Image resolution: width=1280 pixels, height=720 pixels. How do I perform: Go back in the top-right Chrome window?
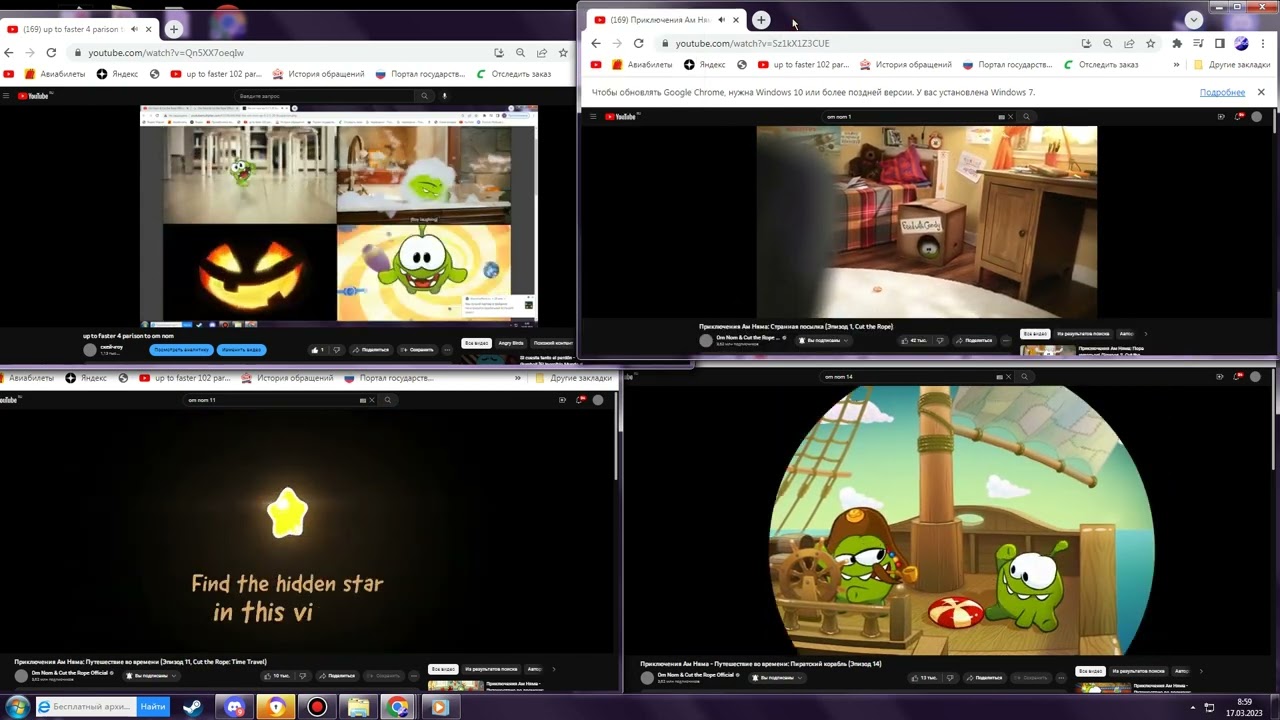tap(596, 43)
